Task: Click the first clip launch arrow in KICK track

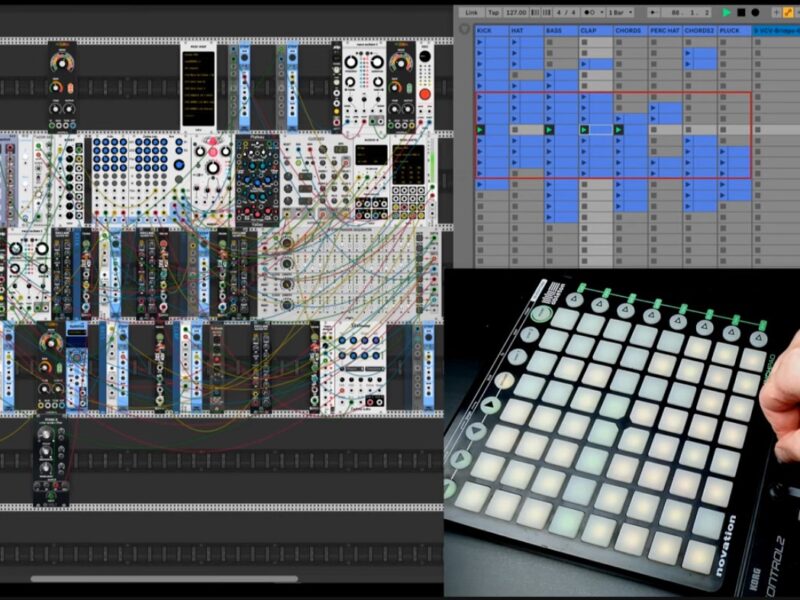Action: (480, 42)
